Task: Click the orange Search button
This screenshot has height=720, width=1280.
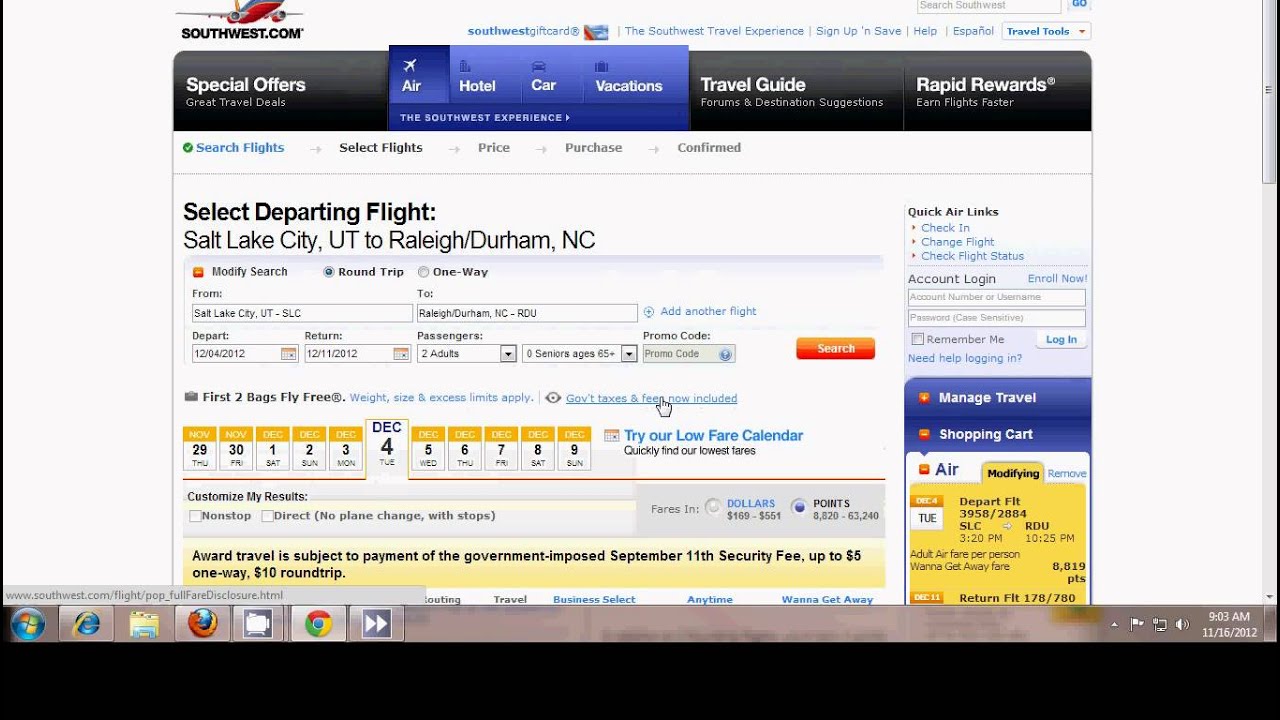Action: [835, 348]
